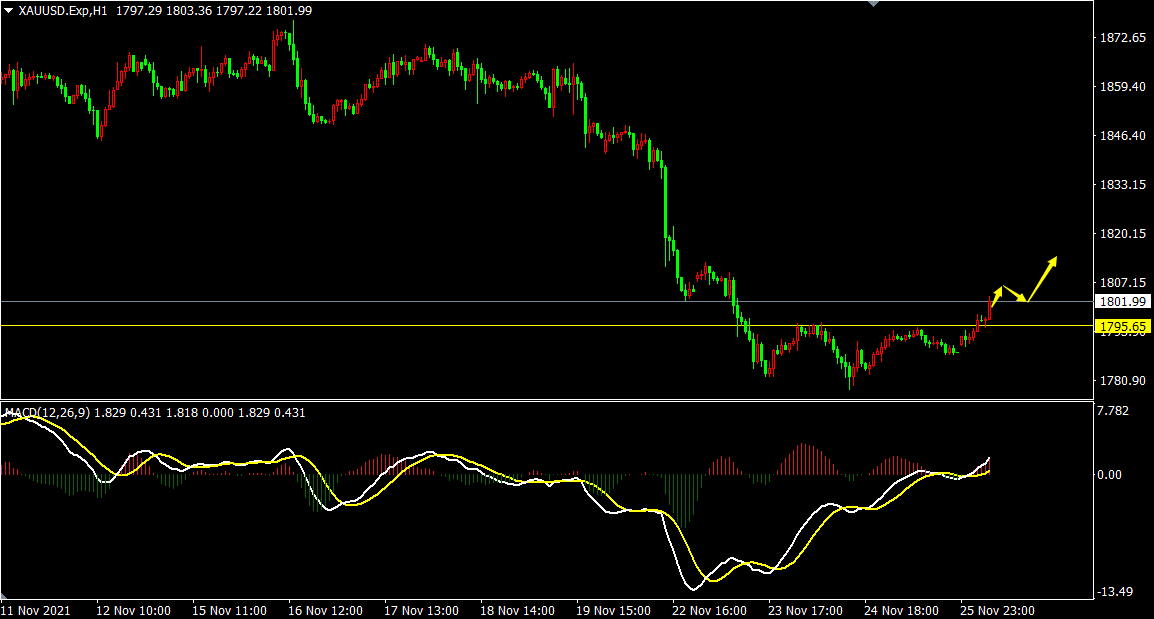Click the white 1801.99 current price label

click(x=1121, y=302)
